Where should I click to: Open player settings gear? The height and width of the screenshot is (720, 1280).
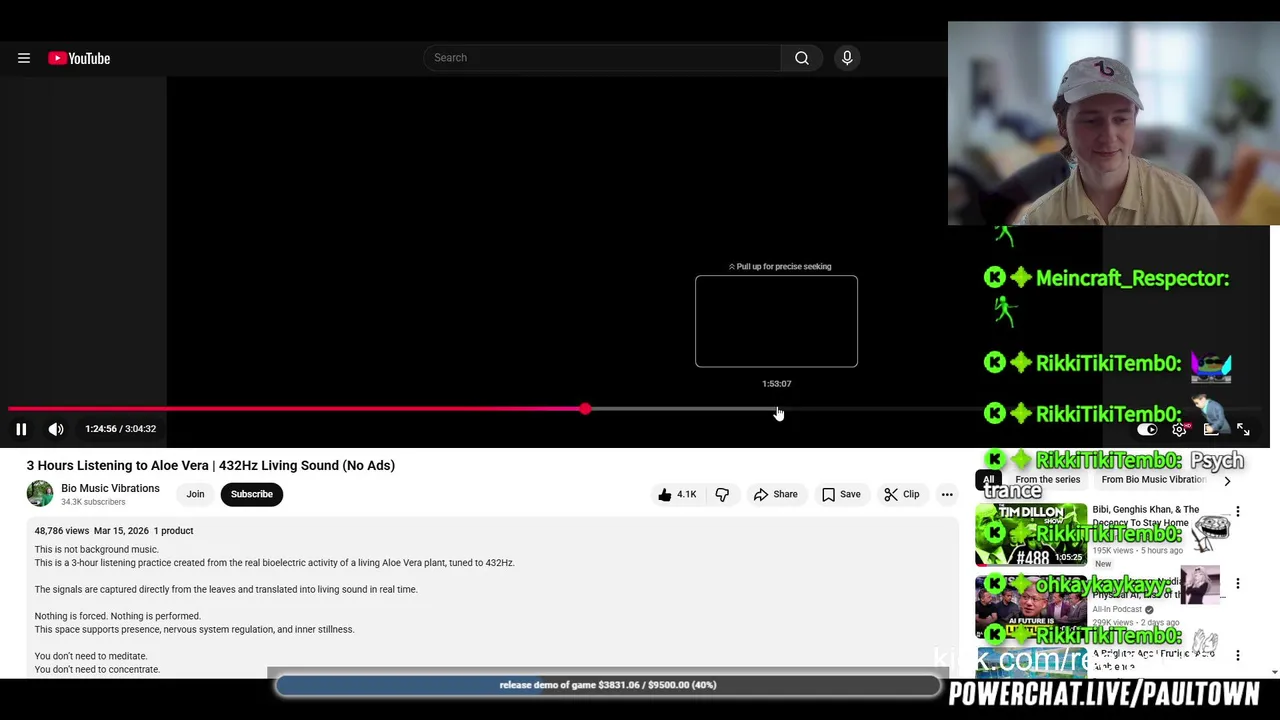tap(1180, 429)
